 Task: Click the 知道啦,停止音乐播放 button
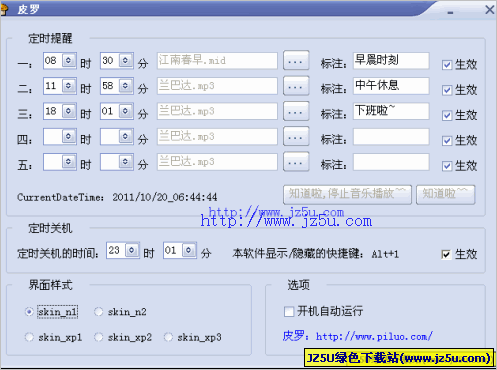click(347, 194)
